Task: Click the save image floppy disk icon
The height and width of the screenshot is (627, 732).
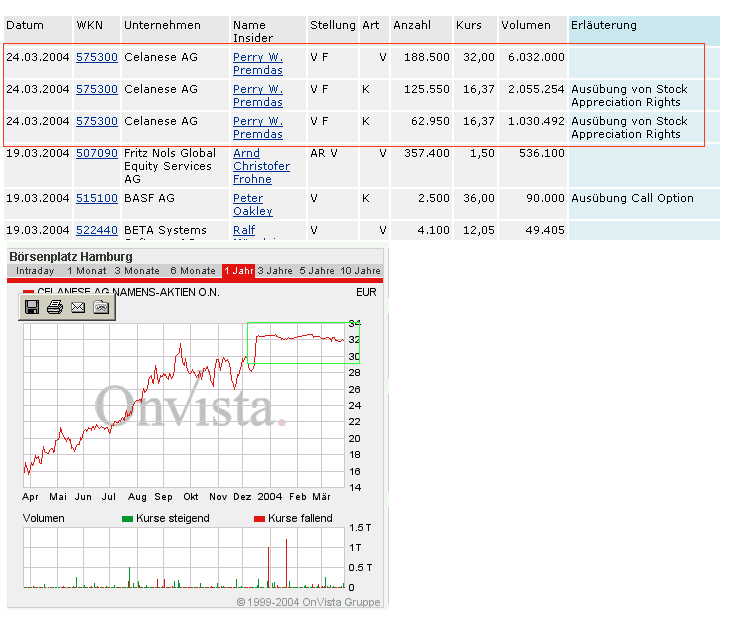Action: tap(32, 307)
